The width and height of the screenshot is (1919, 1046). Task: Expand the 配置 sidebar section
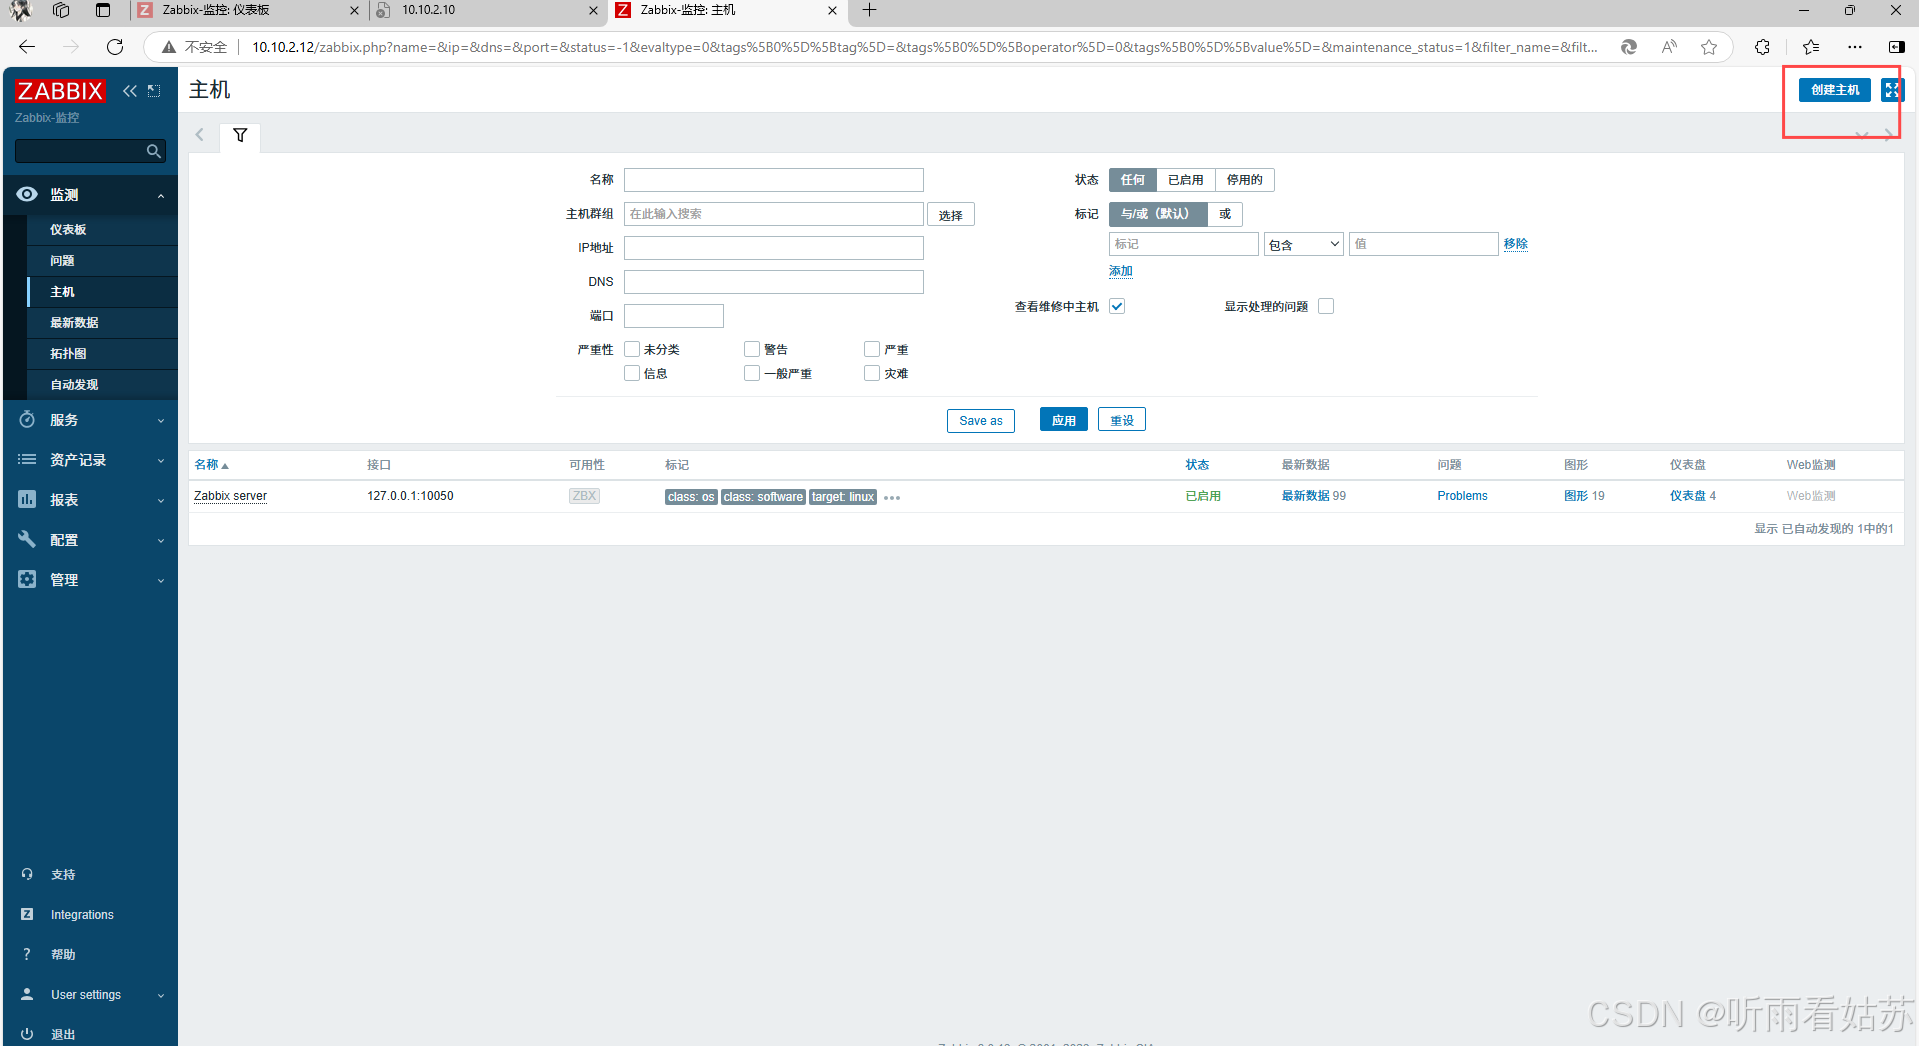point(160,540)
